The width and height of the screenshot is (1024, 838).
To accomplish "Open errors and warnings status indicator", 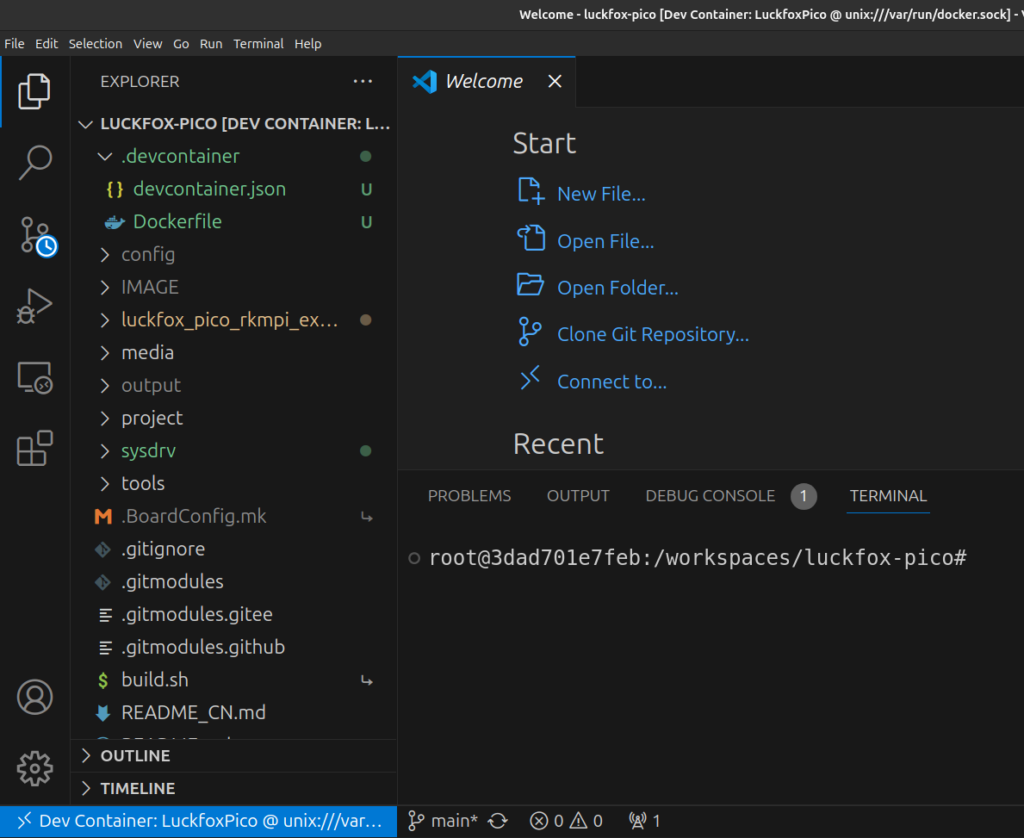I will 566,821.
